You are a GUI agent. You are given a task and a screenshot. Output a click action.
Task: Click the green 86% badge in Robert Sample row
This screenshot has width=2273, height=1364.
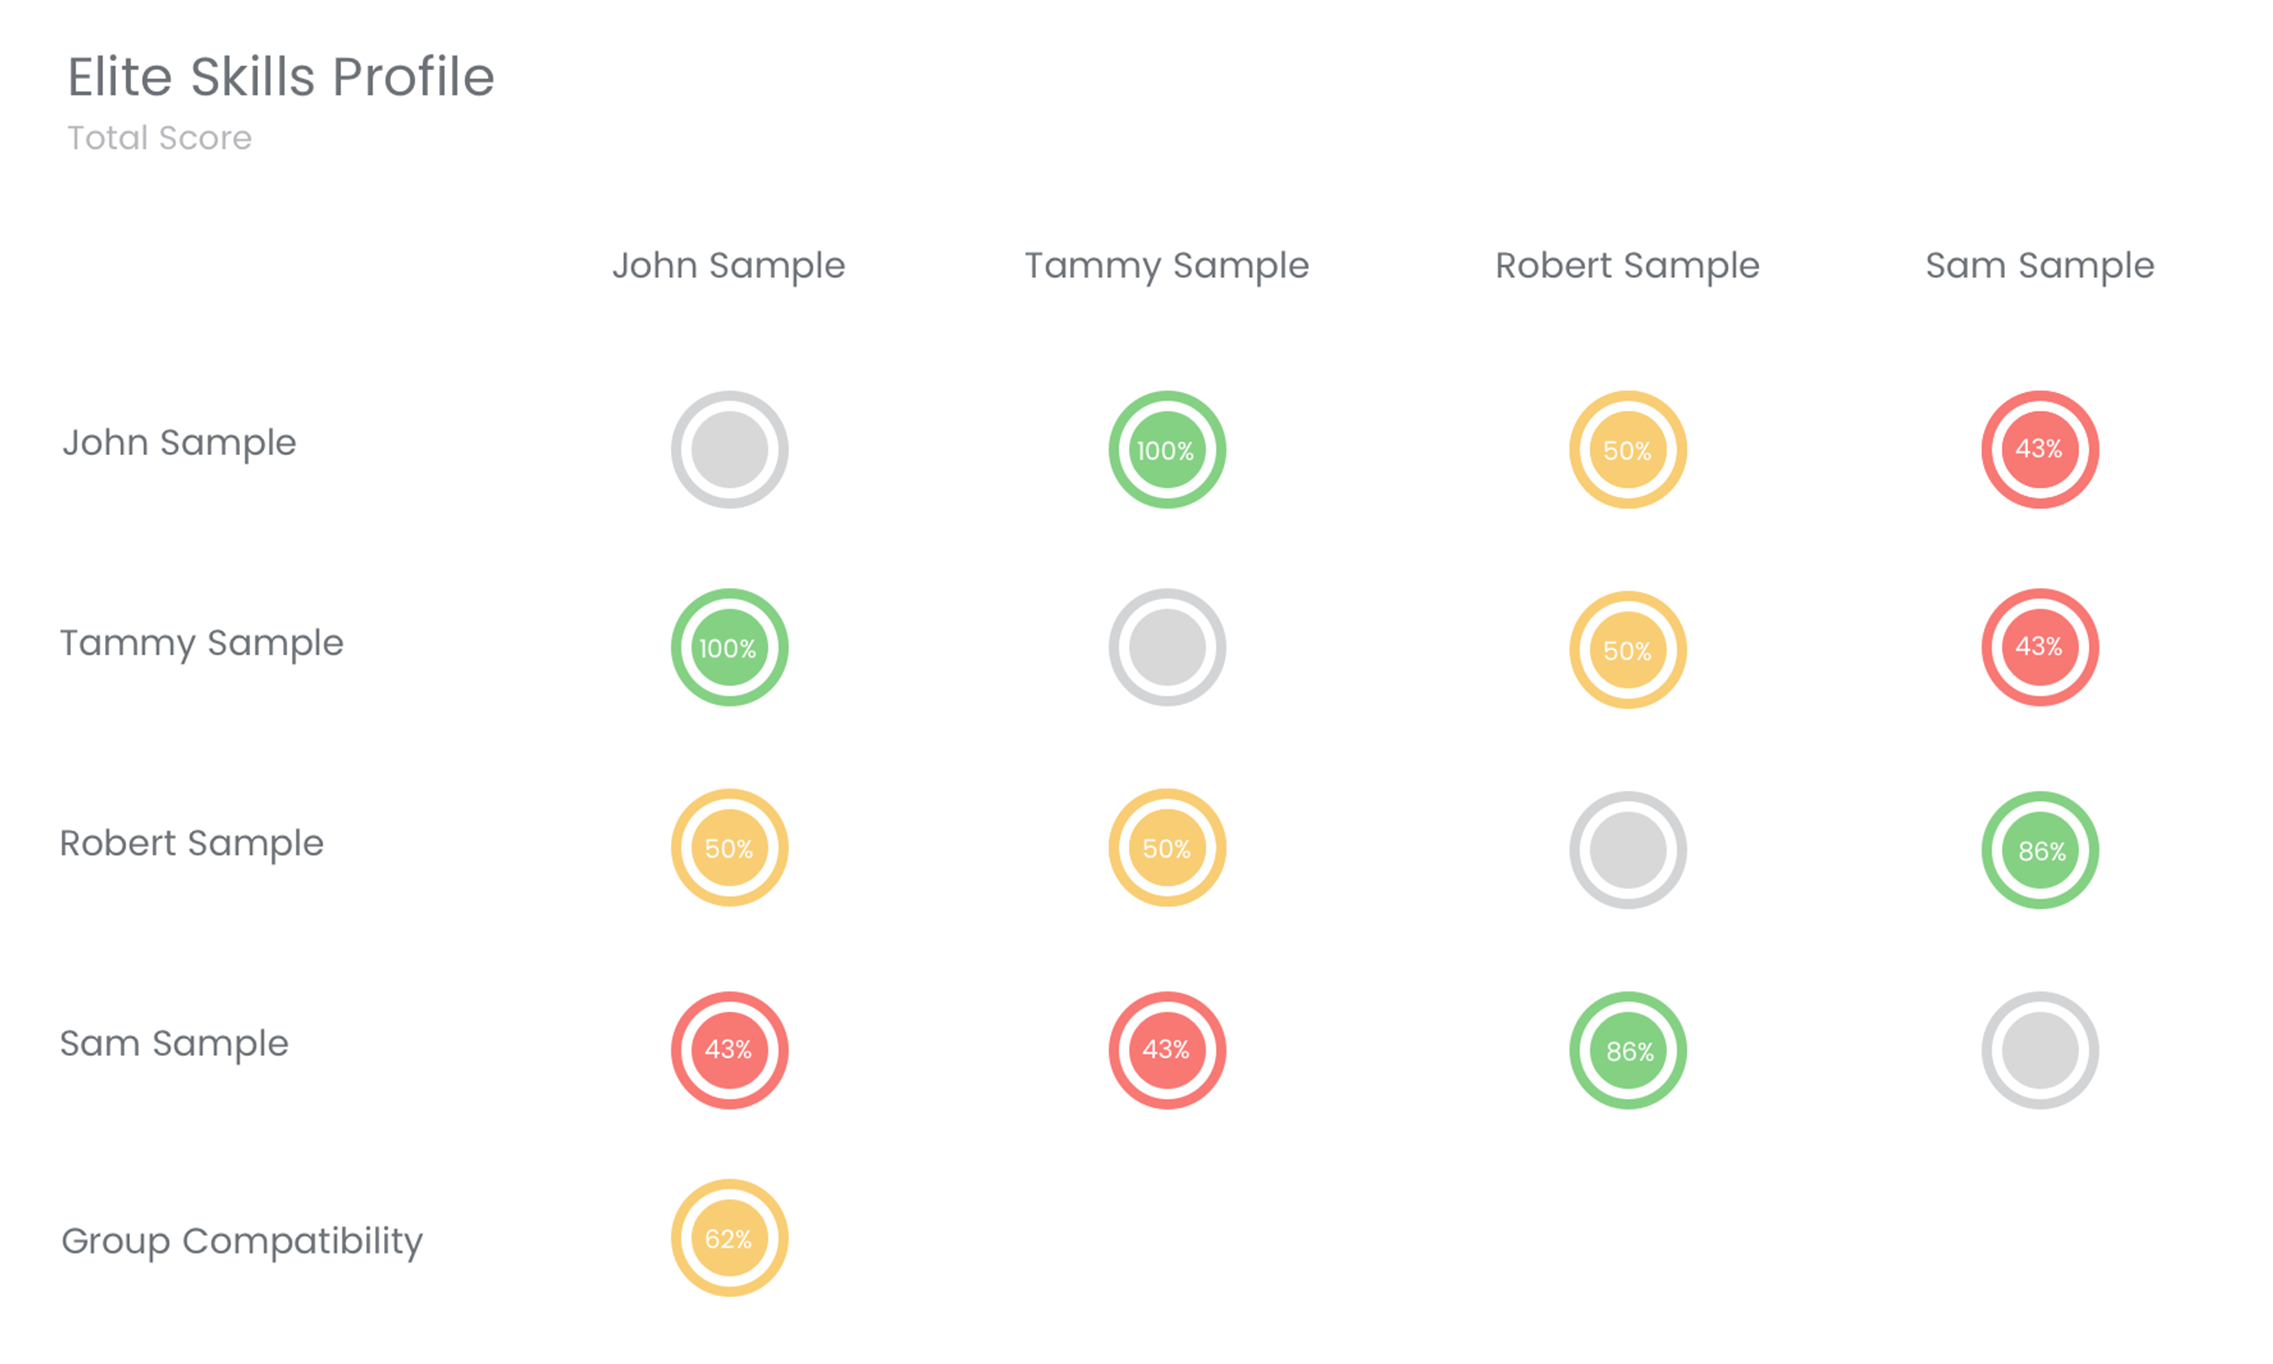tap(2039, 850)
